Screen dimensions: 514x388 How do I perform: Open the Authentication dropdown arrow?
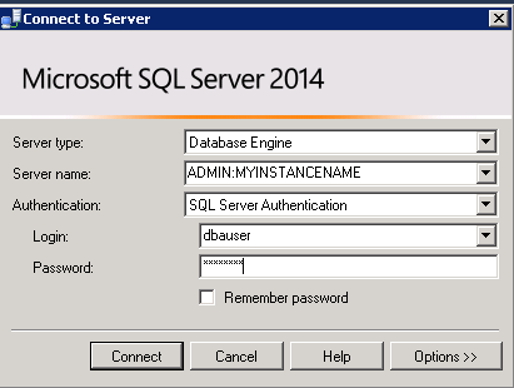[x=486, y=204]
